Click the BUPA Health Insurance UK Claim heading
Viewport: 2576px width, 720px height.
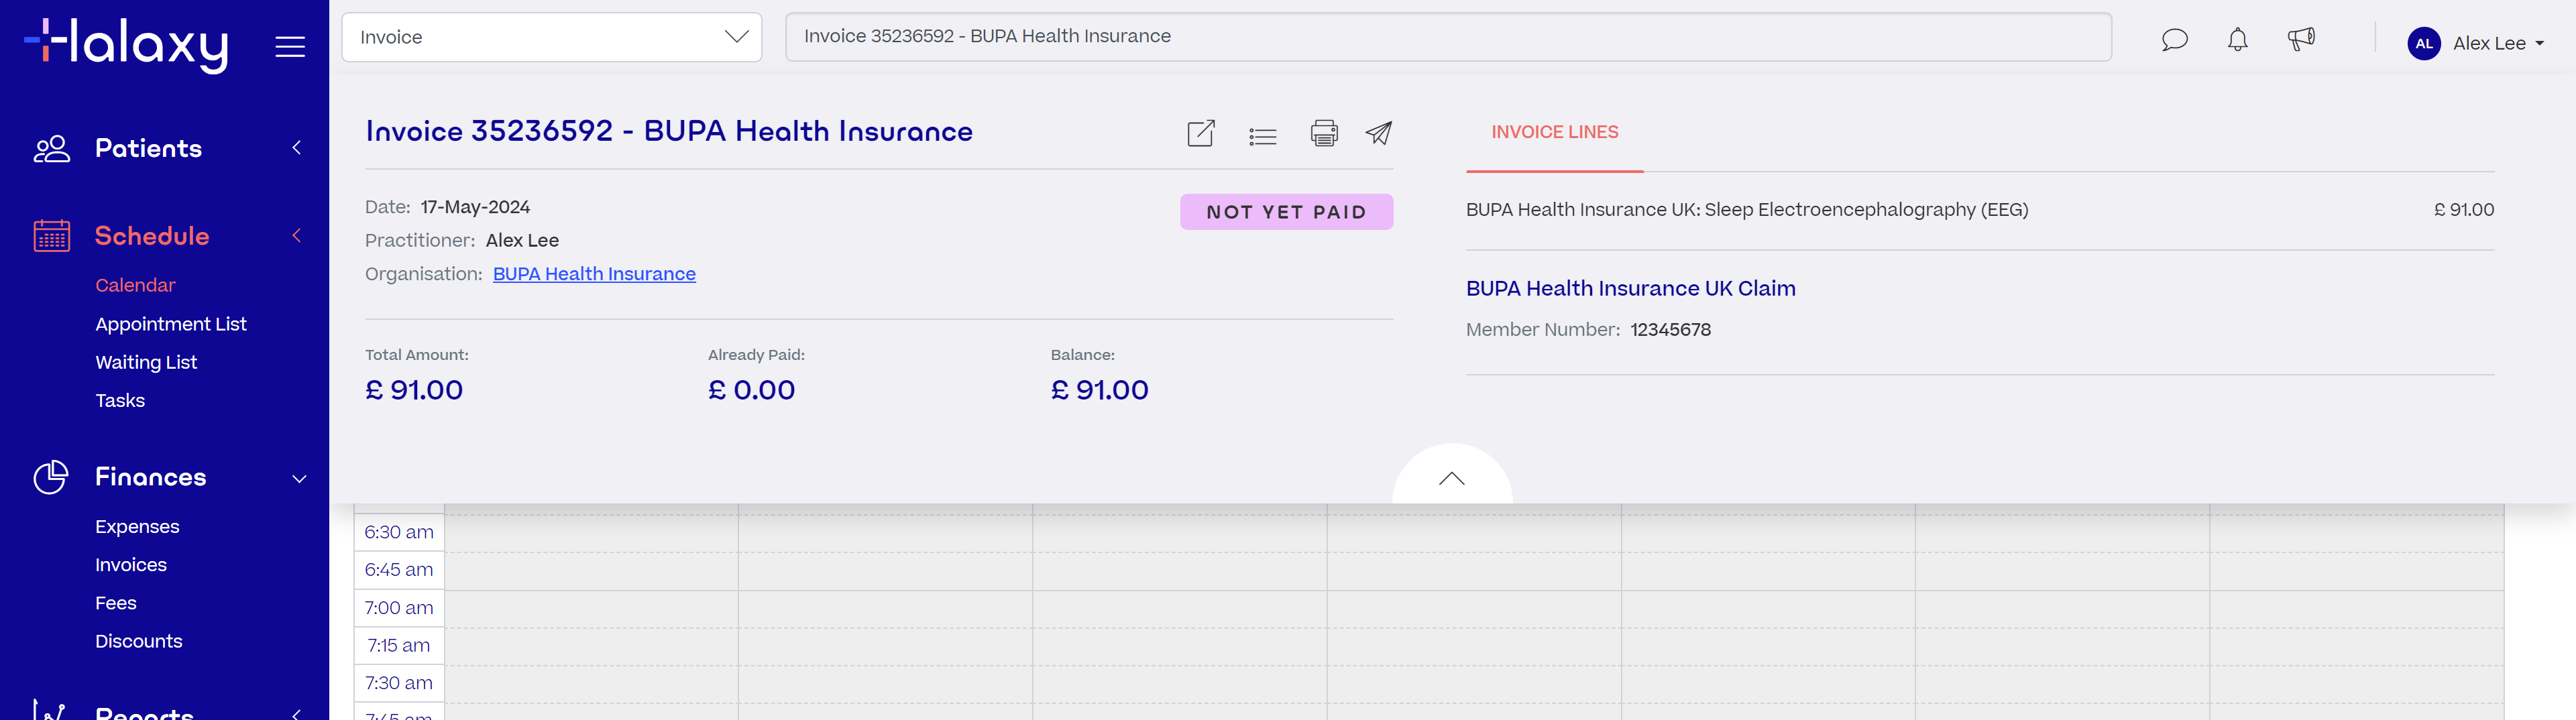(1630, 288)
